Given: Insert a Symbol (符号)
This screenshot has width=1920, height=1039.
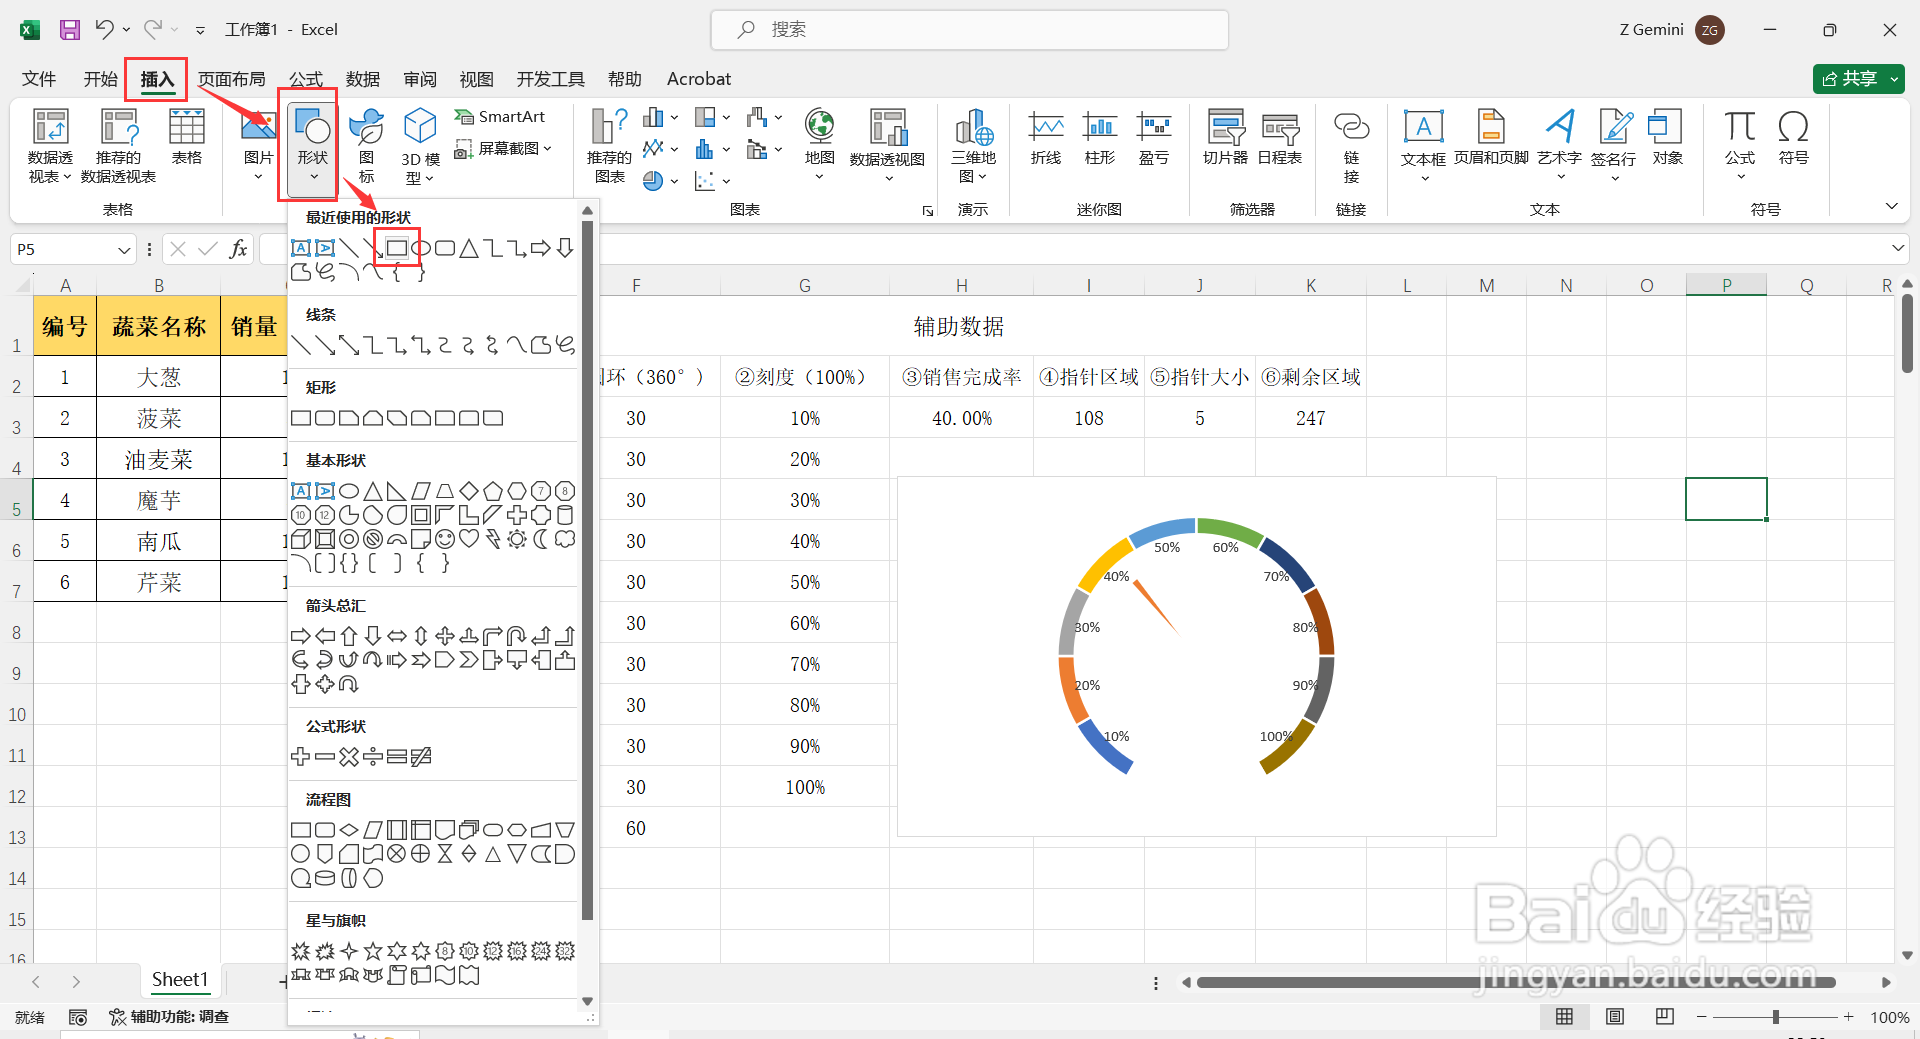Looking at the screenshot, I should [1793, 138].
